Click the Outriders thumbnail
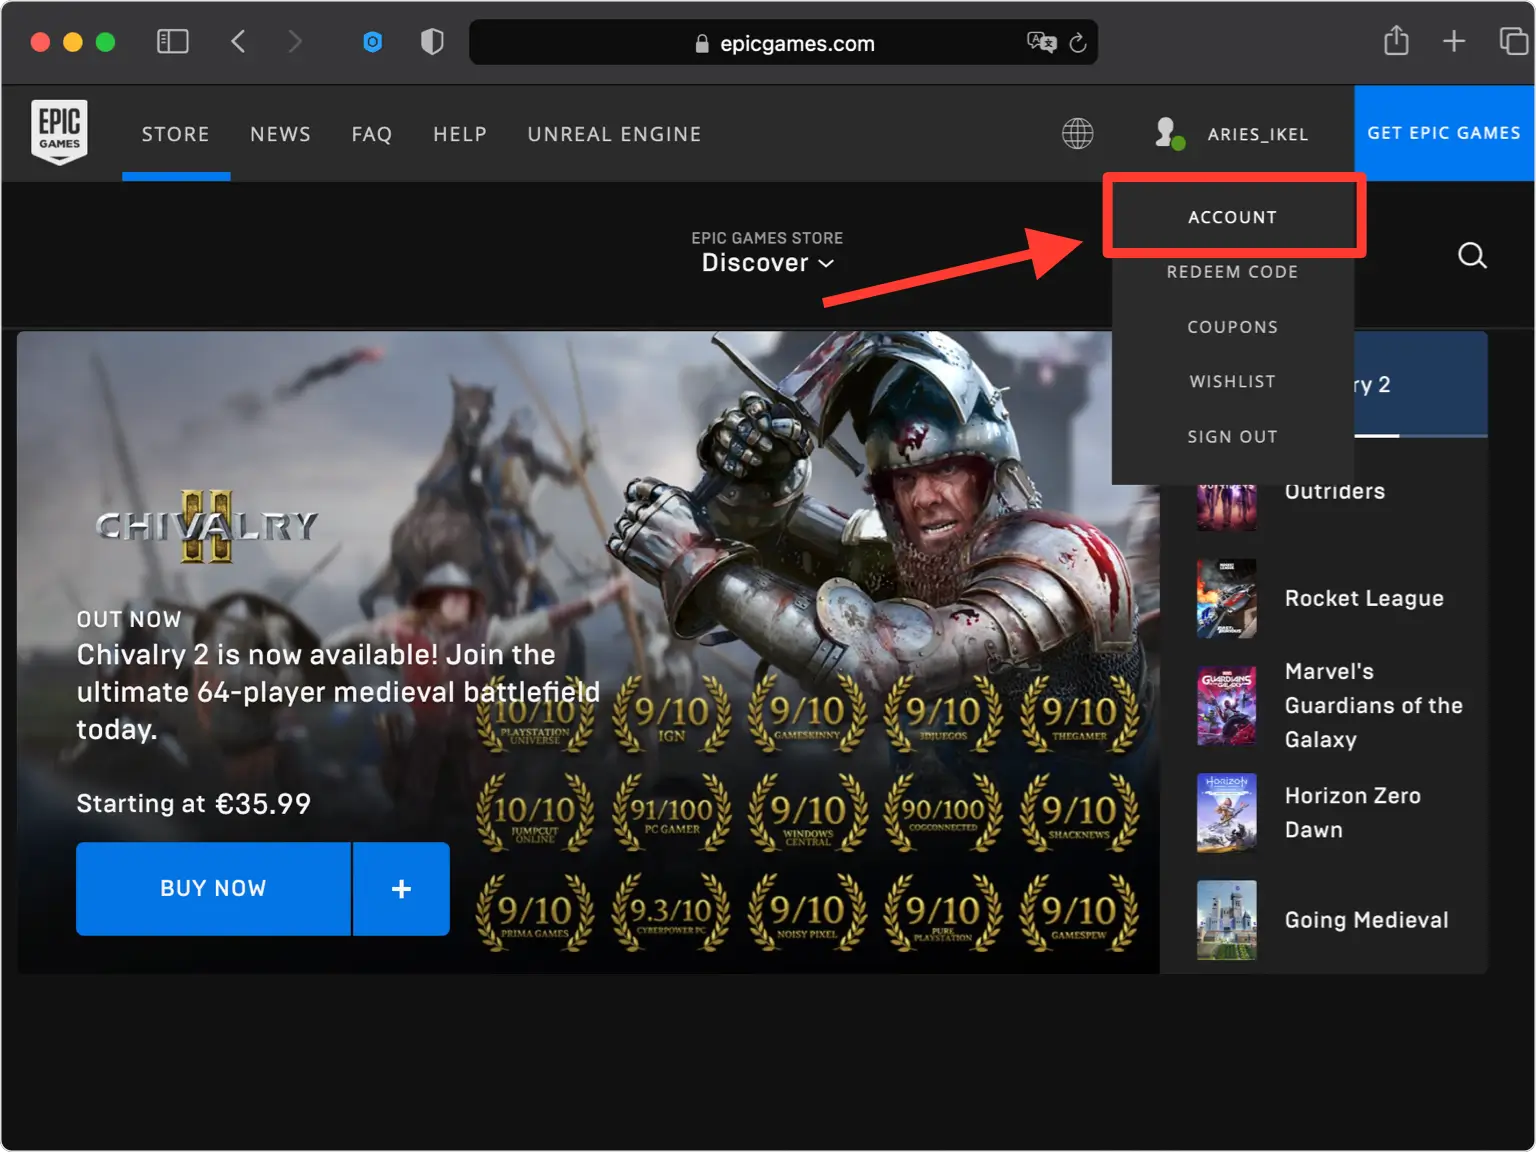Screen dimensions: 1536x1152 (1226, 507)
